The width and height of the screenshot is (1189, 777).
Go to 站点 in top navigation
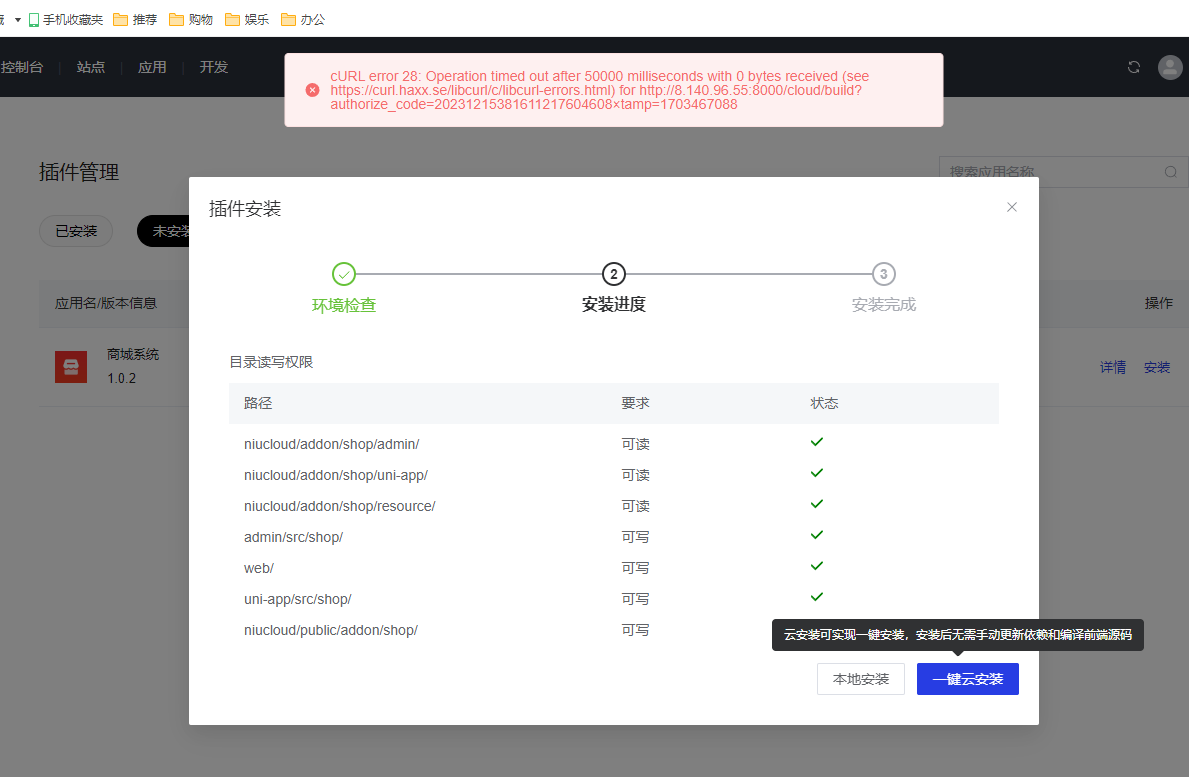[x=91, y=67]
